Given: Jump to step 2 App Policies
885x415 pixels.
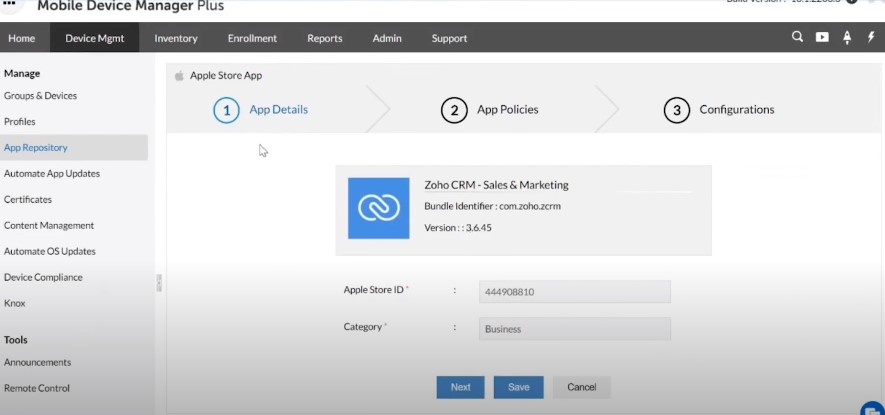Looking at the screenshot, I should pos(490,110).
